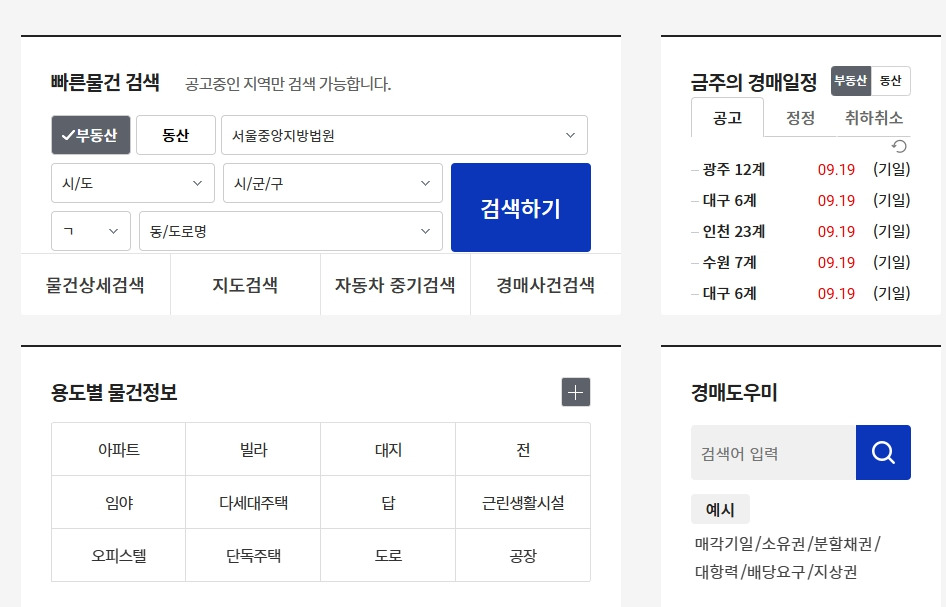
Task: Open 지도검색
Action: (245, 285)
